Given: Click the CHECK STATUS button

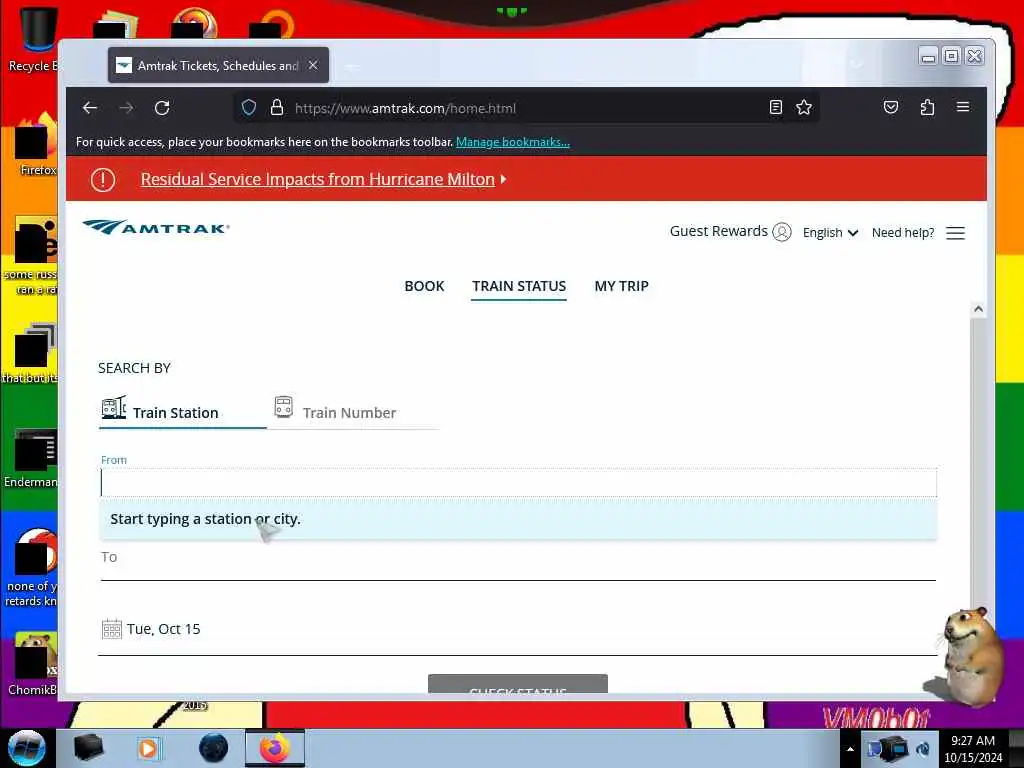Looking at the screenshot, I should click(518, 684).
